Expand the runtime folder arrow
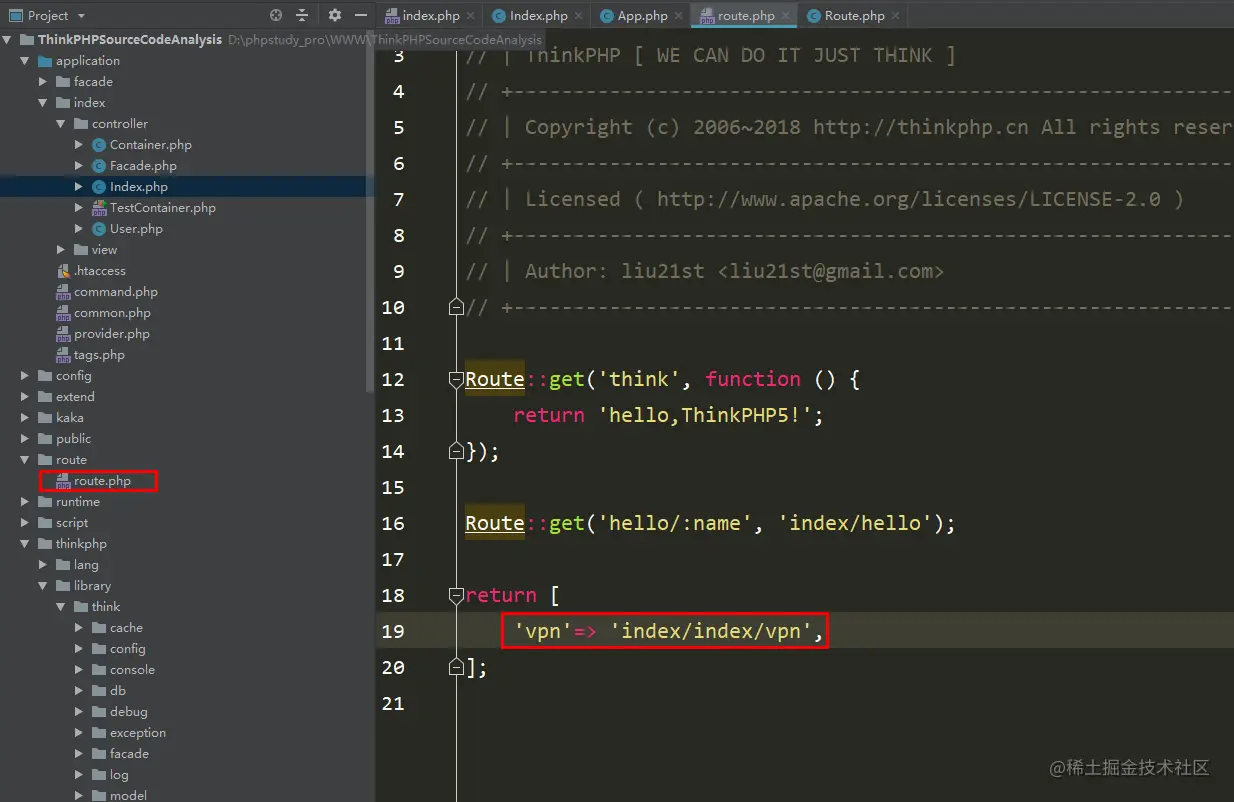The width and height of the screenshot is (1234, 802). (x=25, y=502)
